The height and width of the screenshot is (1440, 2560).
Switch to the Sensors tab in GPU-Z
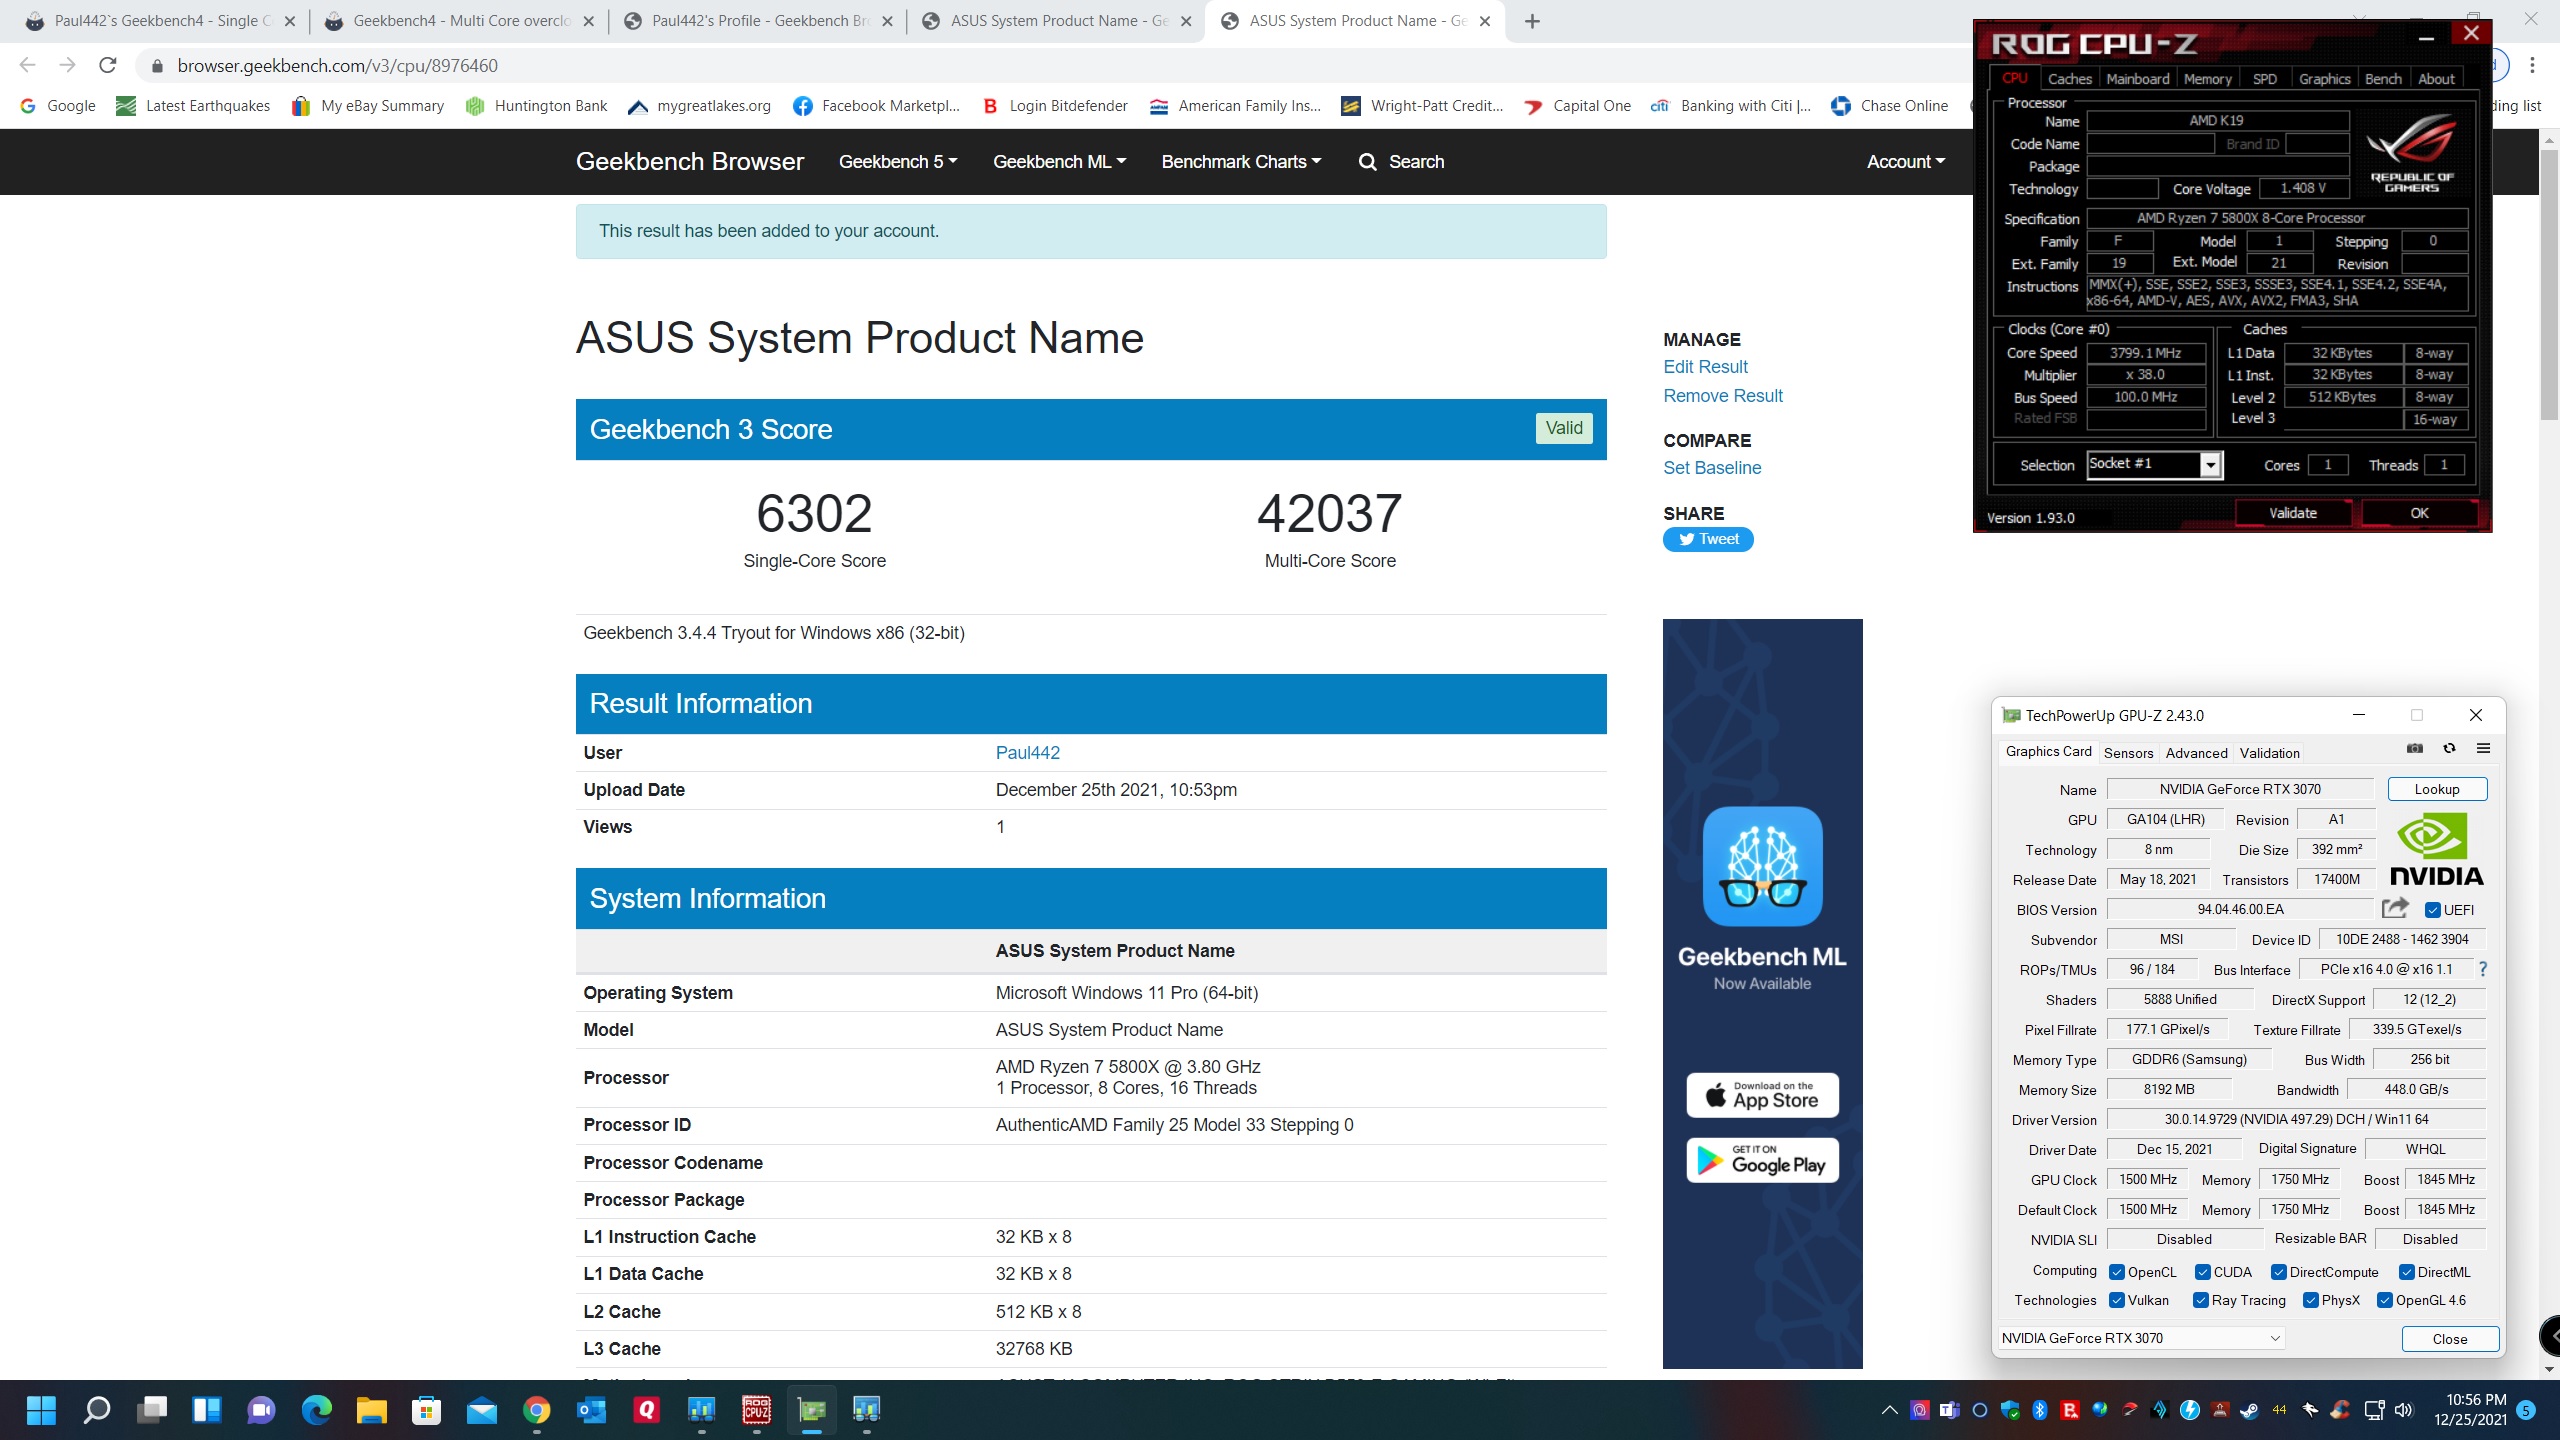click(2128, 753)
